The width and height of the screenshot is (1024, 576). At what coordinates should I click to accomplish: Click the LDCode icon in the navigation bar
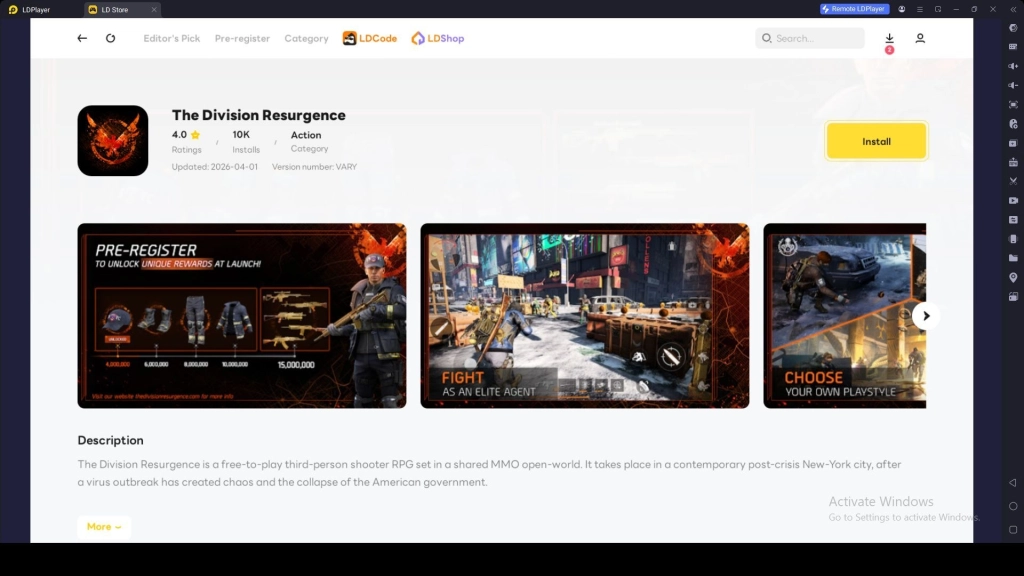tap(370, 38)
